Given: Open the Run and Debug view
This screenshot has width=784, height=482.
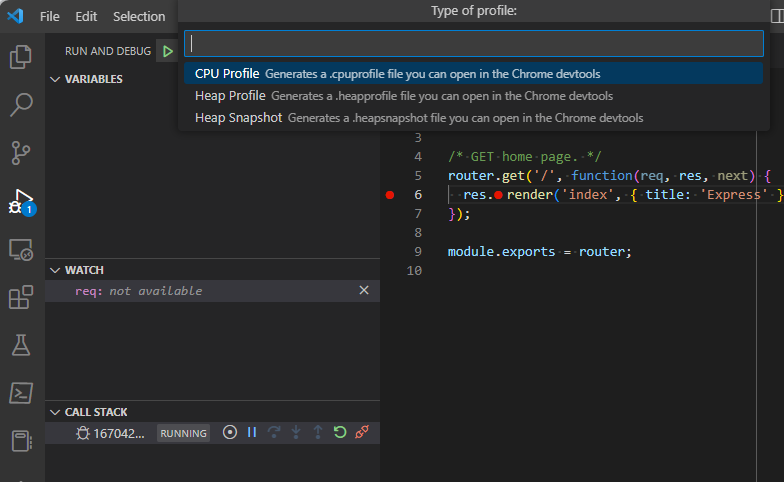Looking at the screenshot, I should tap(21, 202).
